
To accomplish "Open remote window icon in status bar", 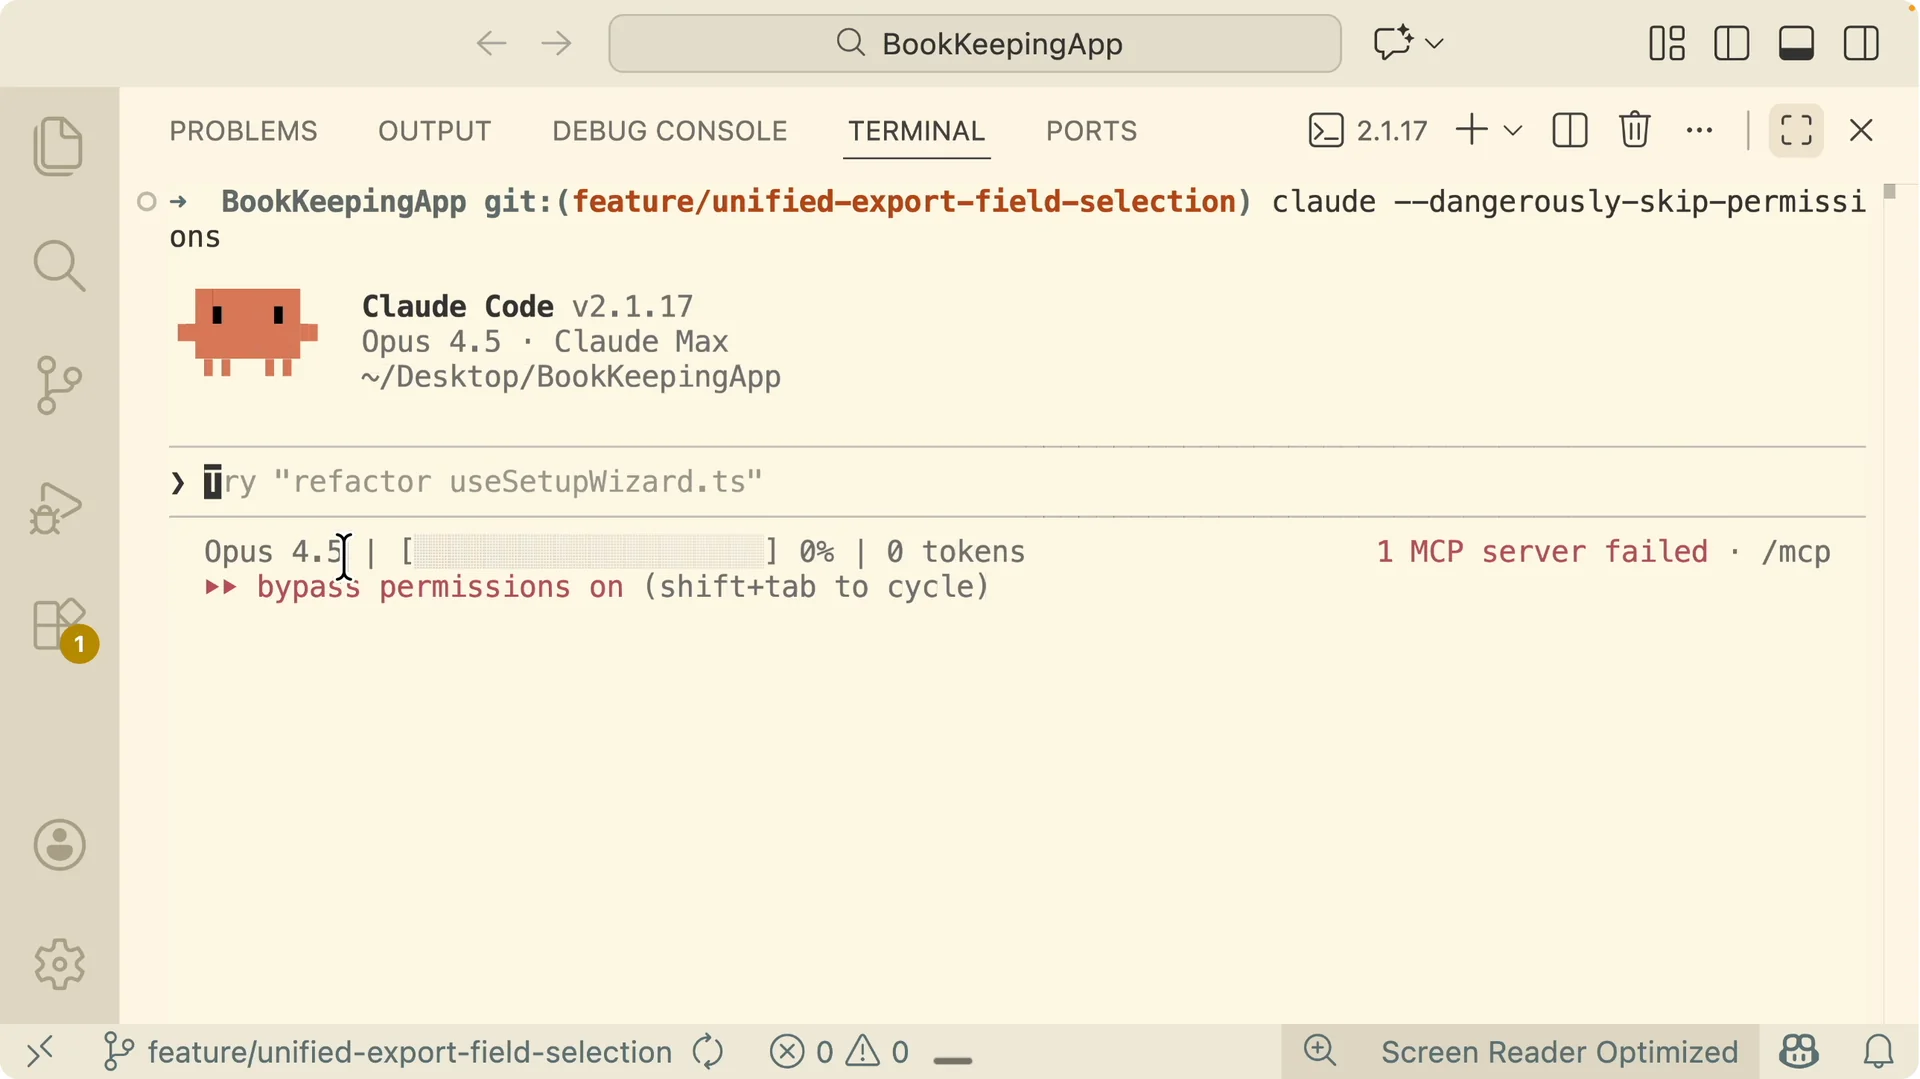I will coord(40,1052).
